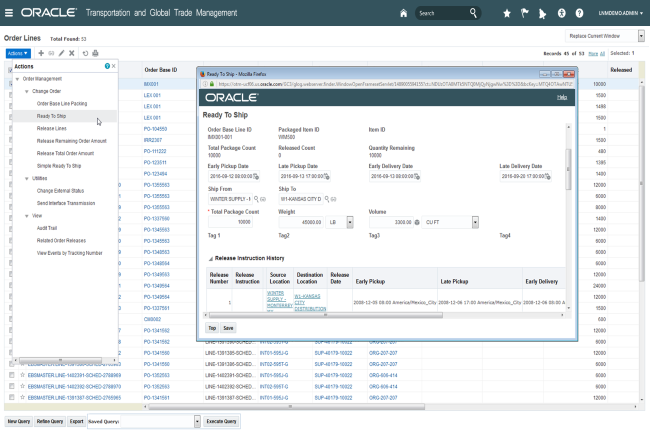Click the Volume calculator icon
650x433 pixels.
pyautogui.click(x=417, y=223)
